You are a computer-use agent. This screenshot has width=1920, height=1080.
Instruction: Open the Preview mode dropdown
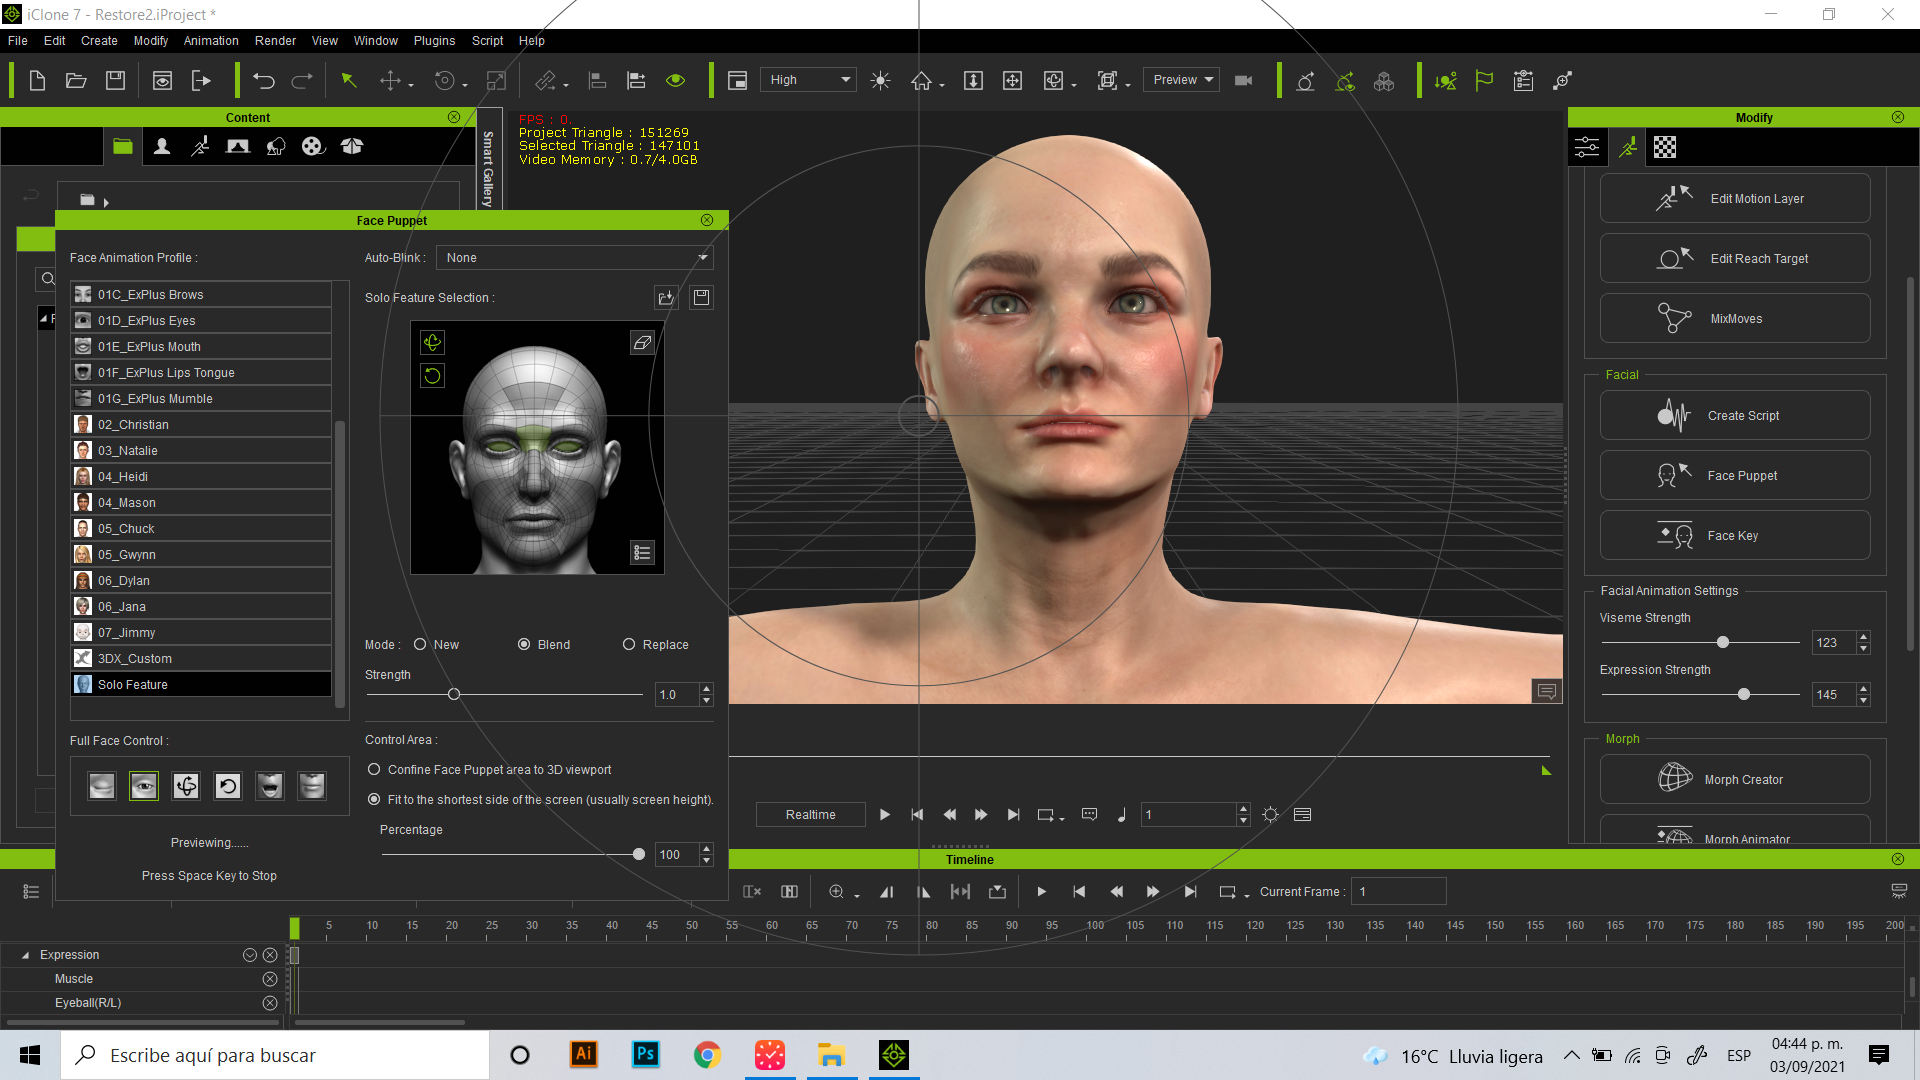[1183, 80]
